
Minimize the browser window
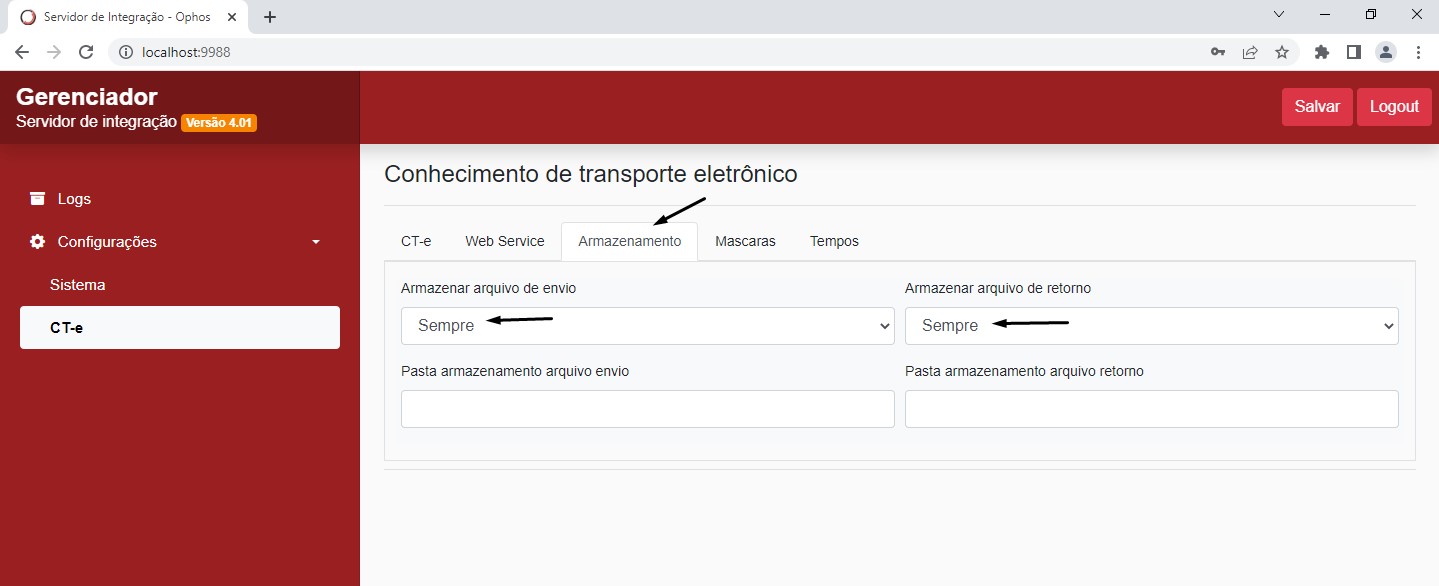coord(1325,15)
